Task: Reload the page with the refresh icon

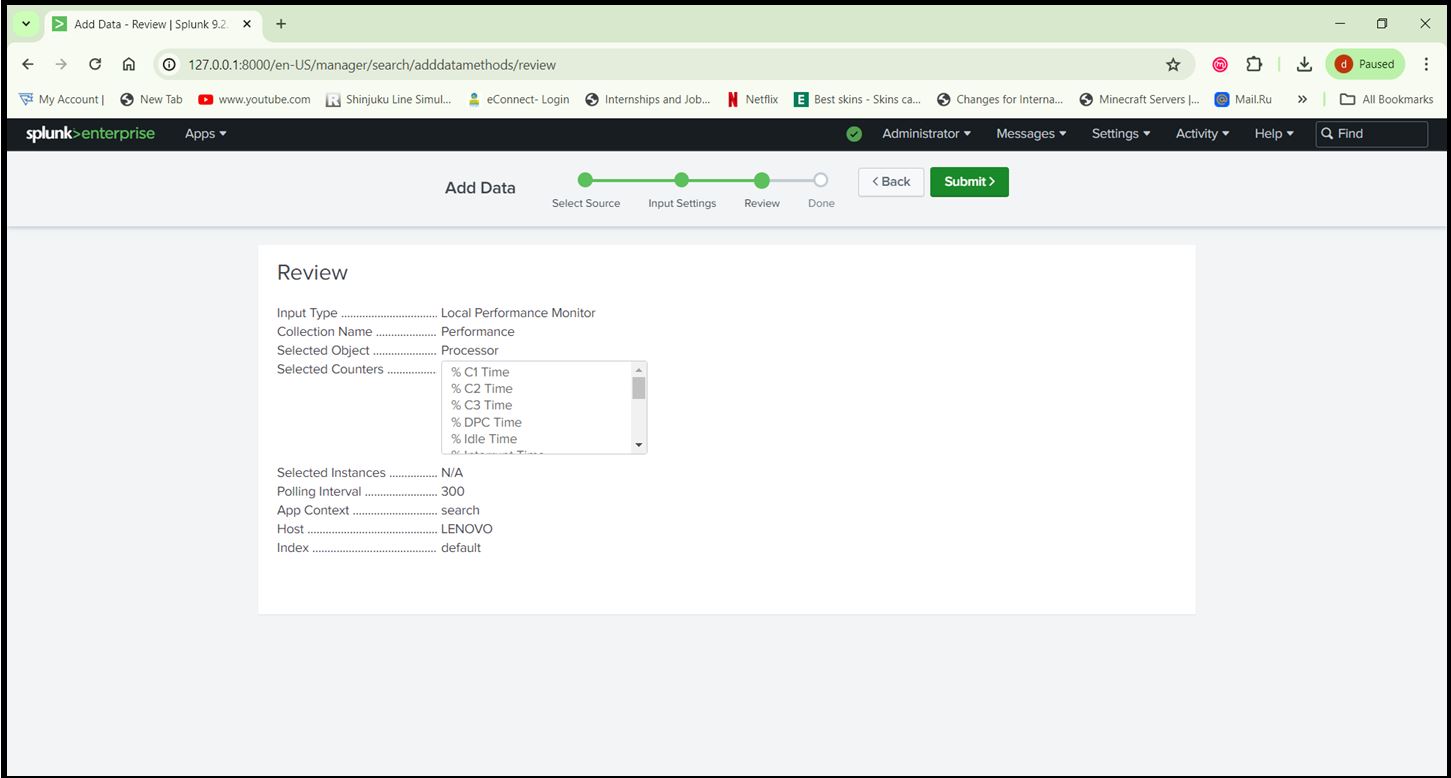Action: 95,64
